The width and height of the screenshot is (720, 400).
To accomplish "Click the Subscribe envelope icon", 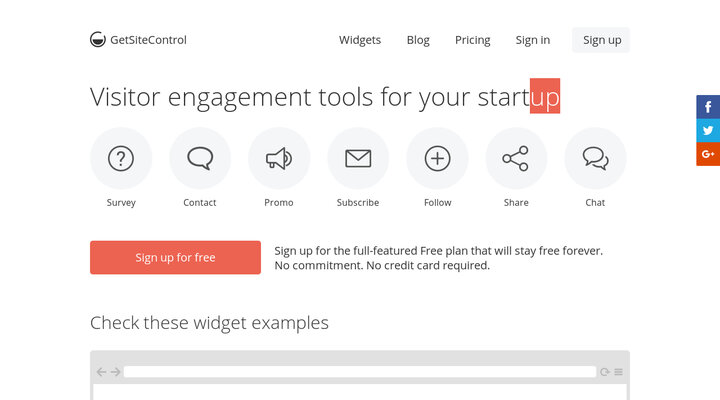I will coord(358,158).
